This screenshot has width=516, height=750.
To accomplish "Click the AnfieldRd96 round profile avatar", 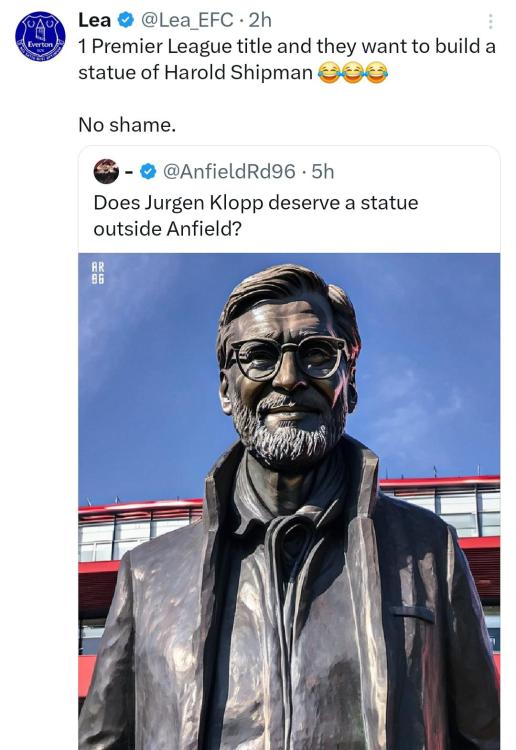I will (106, 171).
